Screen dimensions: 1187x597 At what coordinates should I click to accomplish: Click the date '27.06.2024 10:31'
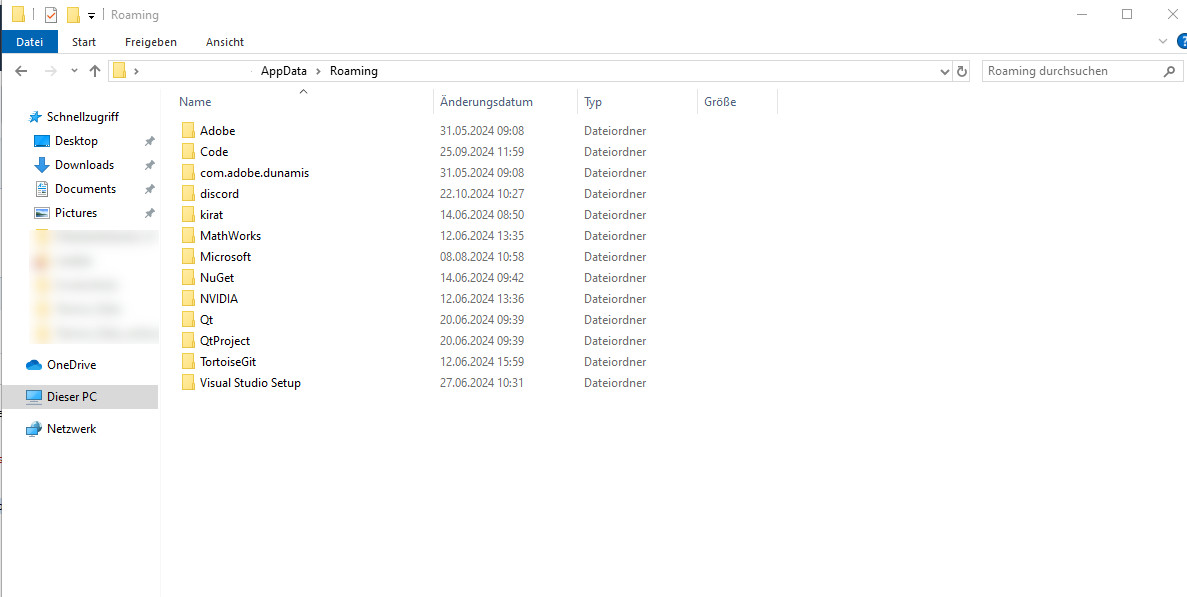[x=481, y=383]
